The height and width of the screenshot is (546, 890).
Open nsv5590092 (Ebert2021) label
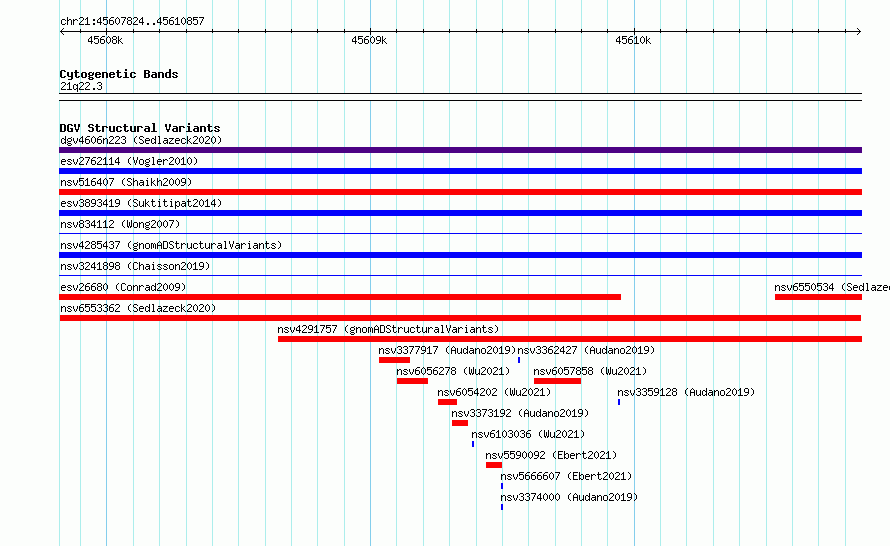pyautogui.click(x=551, y=455)
